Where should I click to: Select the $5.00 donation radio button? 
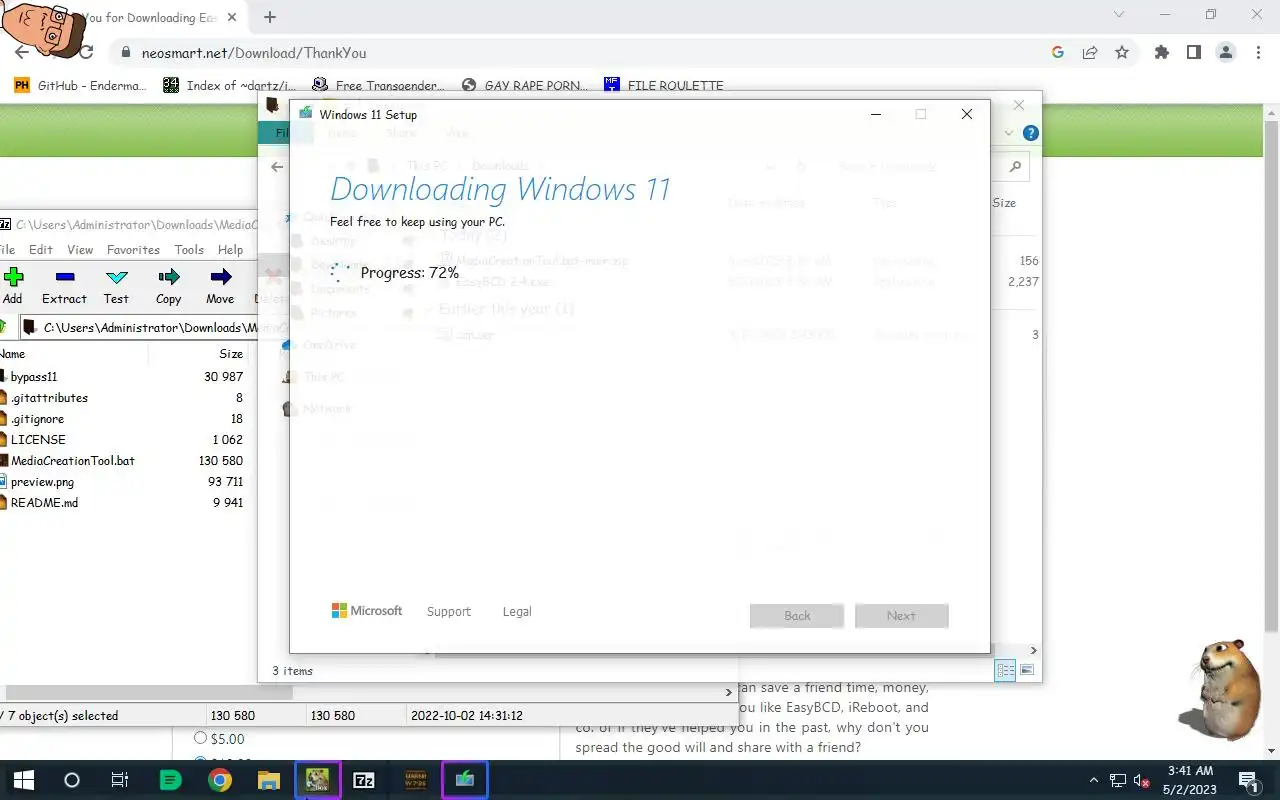click(x=201, y=738)
